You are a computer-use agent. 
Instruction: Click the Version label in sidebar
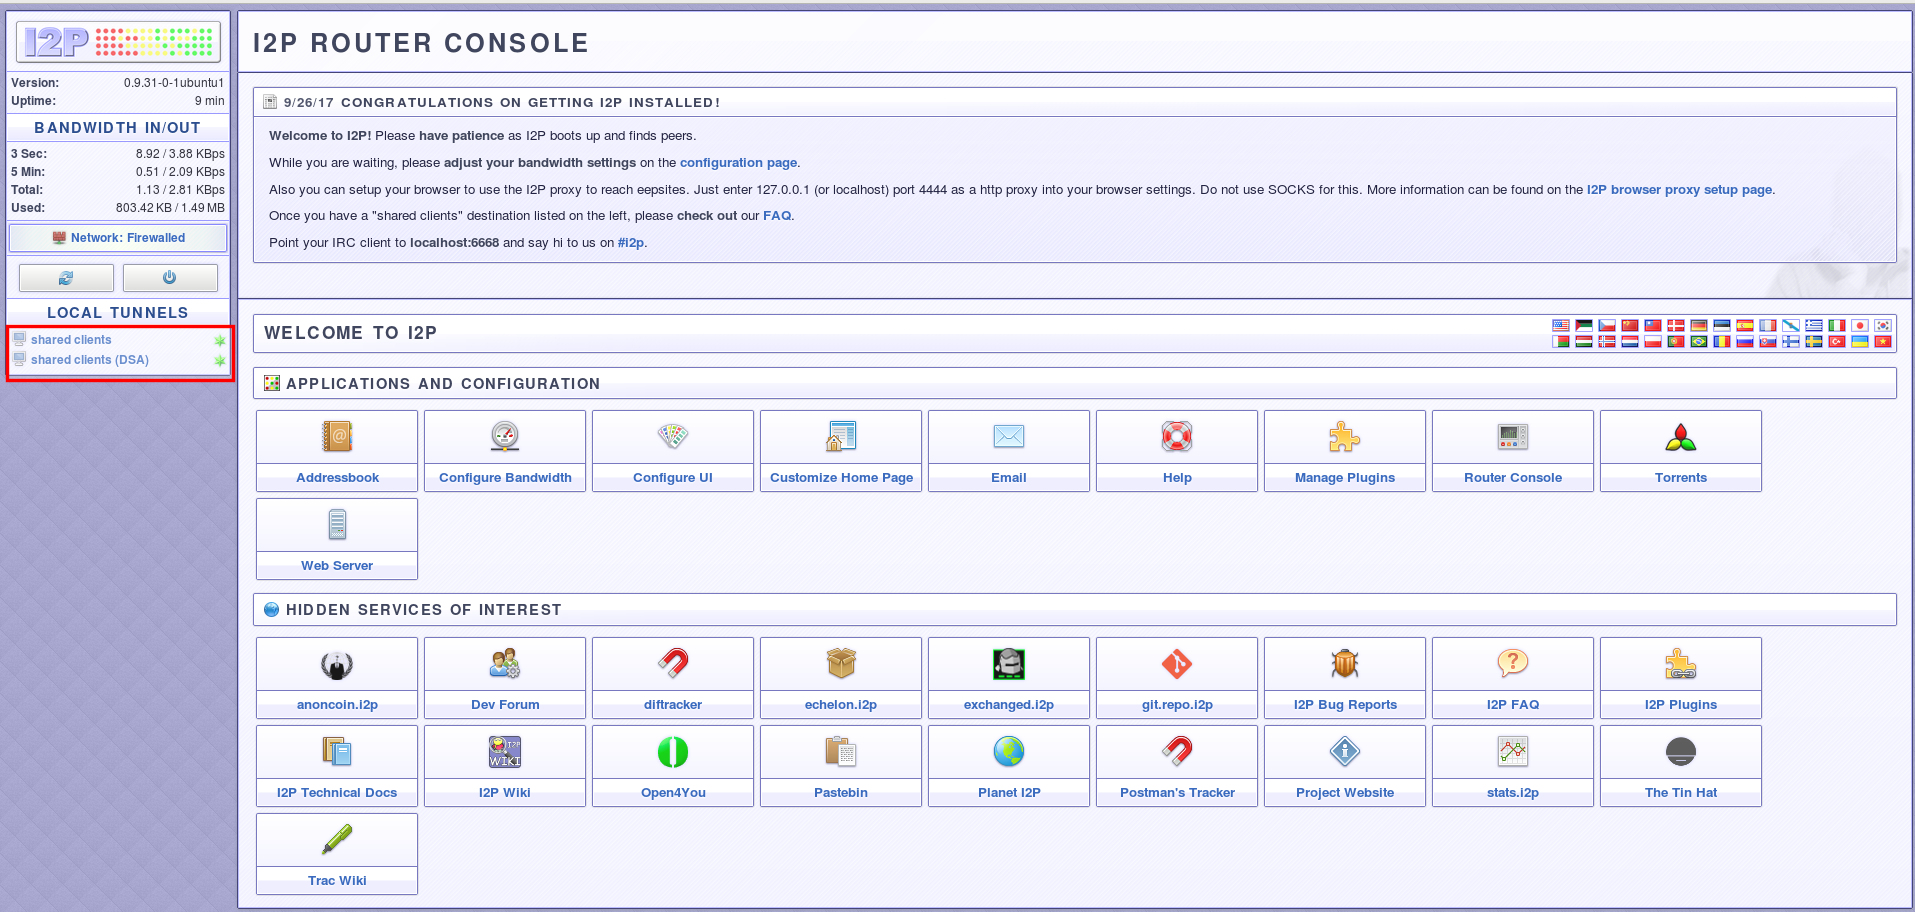[35, 83]
